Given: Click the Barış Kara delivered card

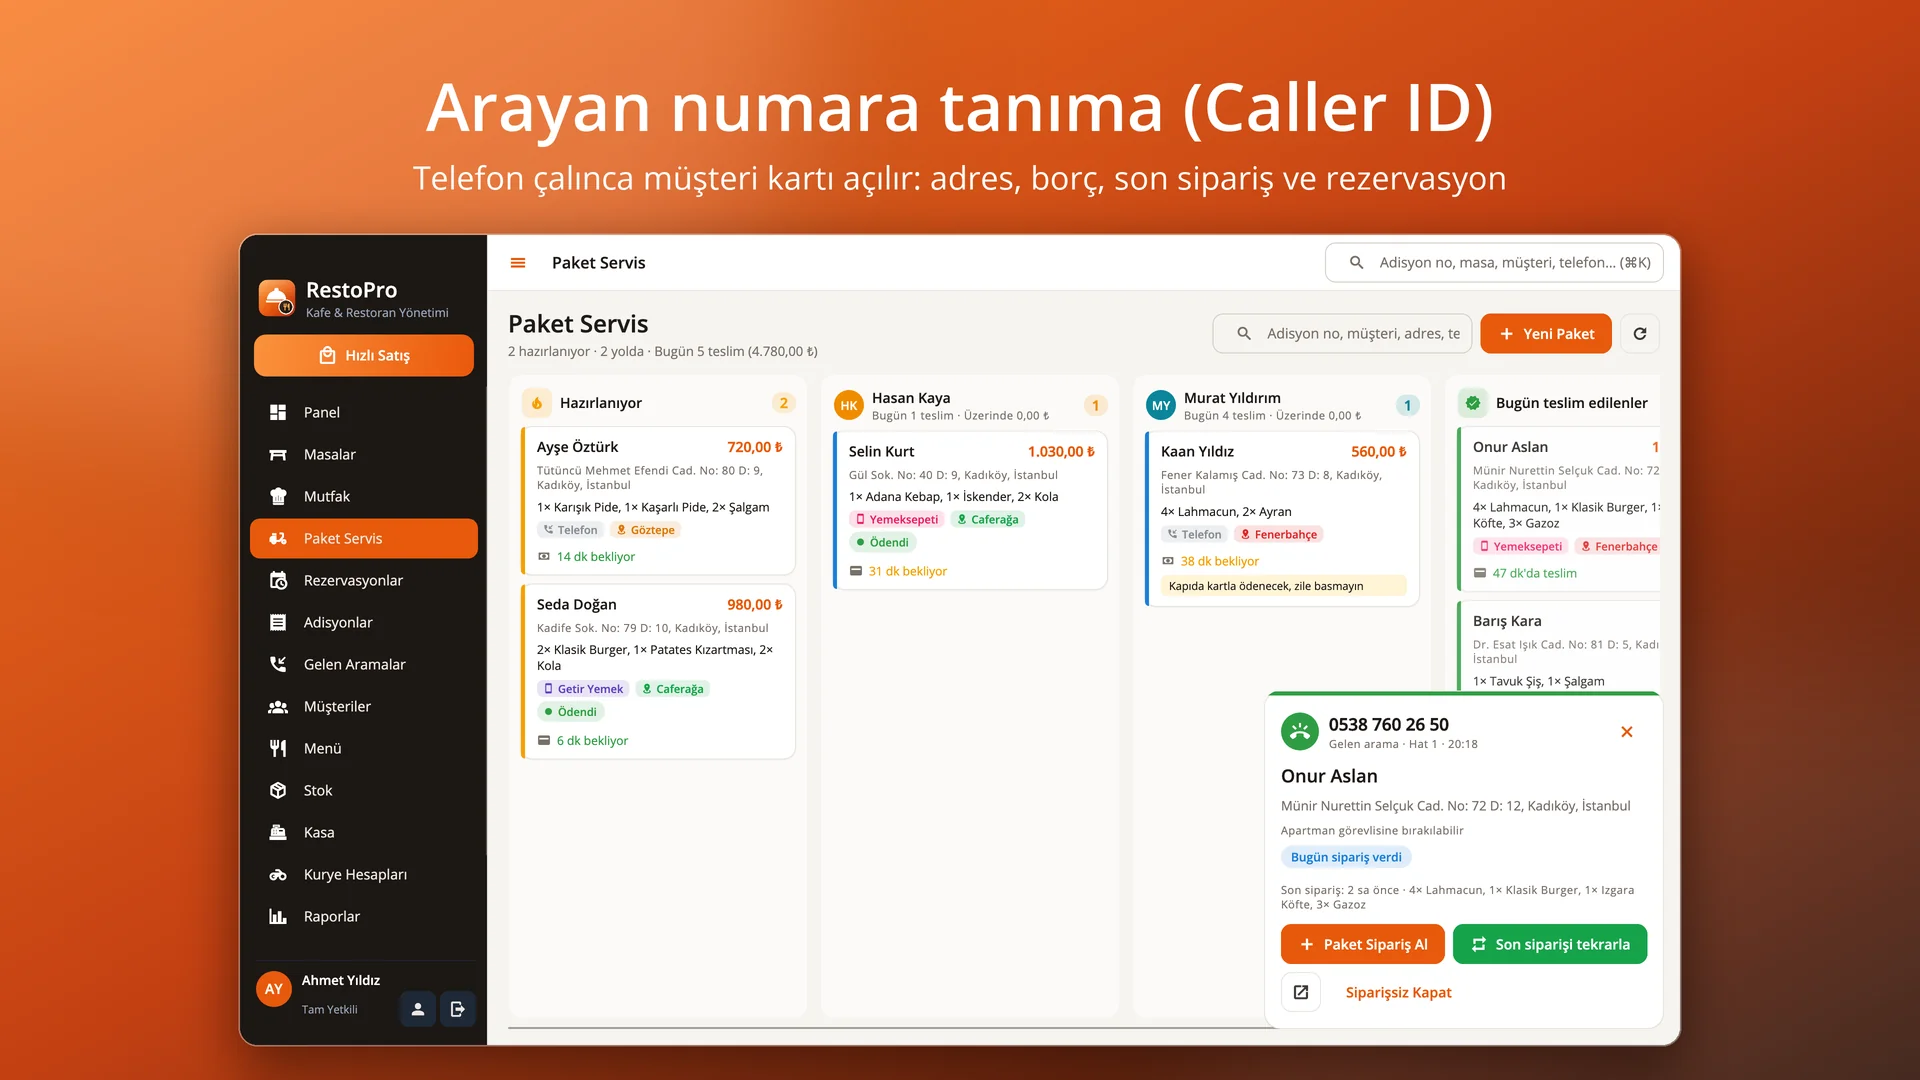Looking at the screenshot, I should click(1560, 648).
